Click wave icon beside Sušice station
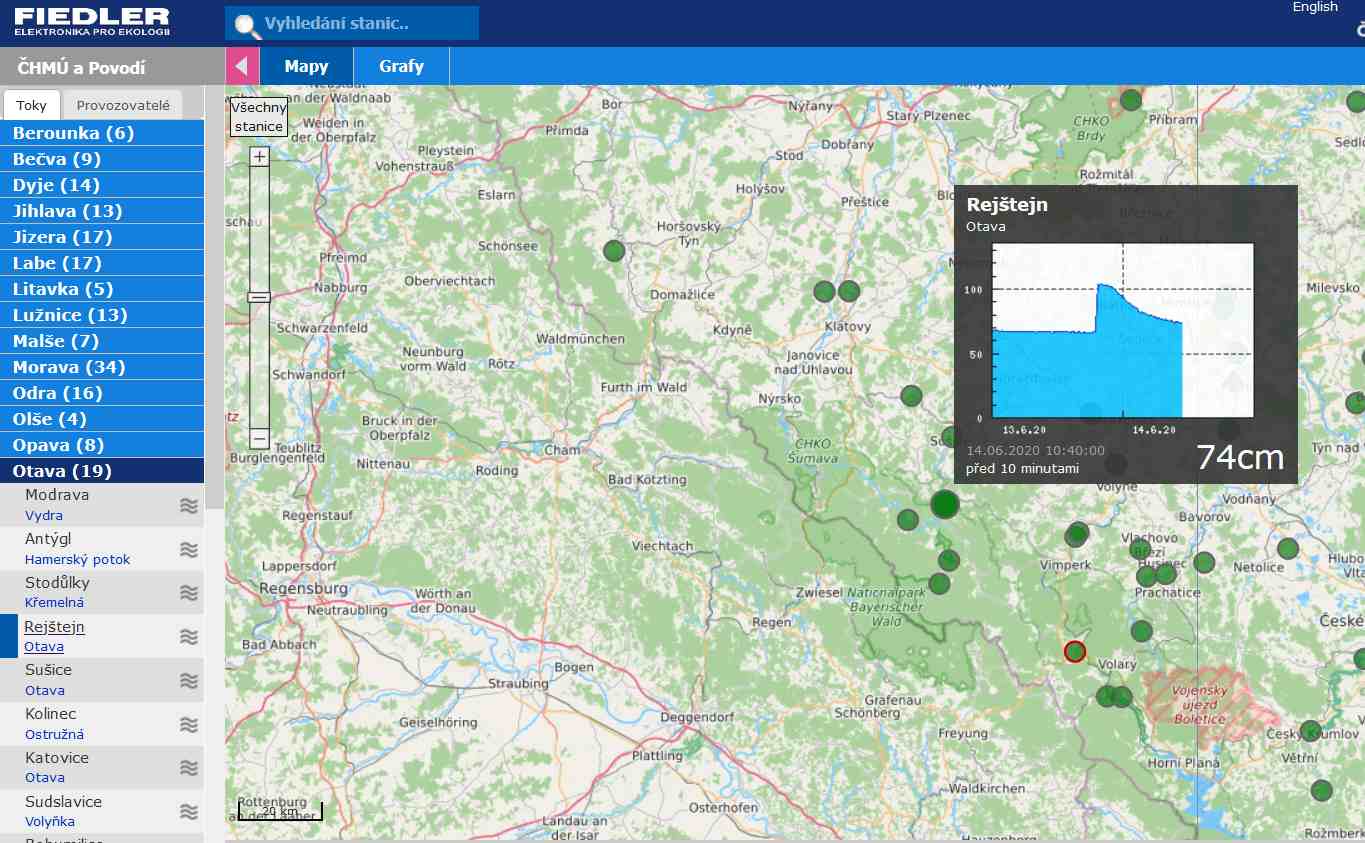The height and width of the screenshot is (843, 1365). click(189, 680)
